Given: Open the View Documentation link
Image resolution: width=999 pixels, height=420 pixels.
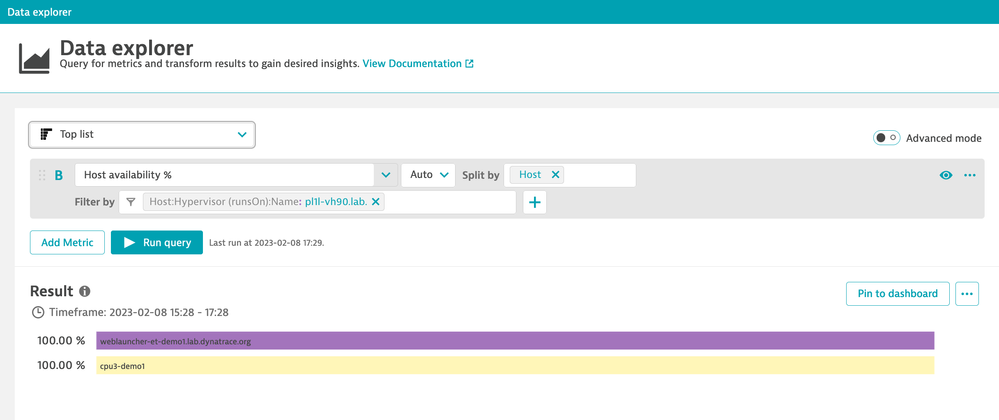Looking at the screenshot, I should (417, 64).
